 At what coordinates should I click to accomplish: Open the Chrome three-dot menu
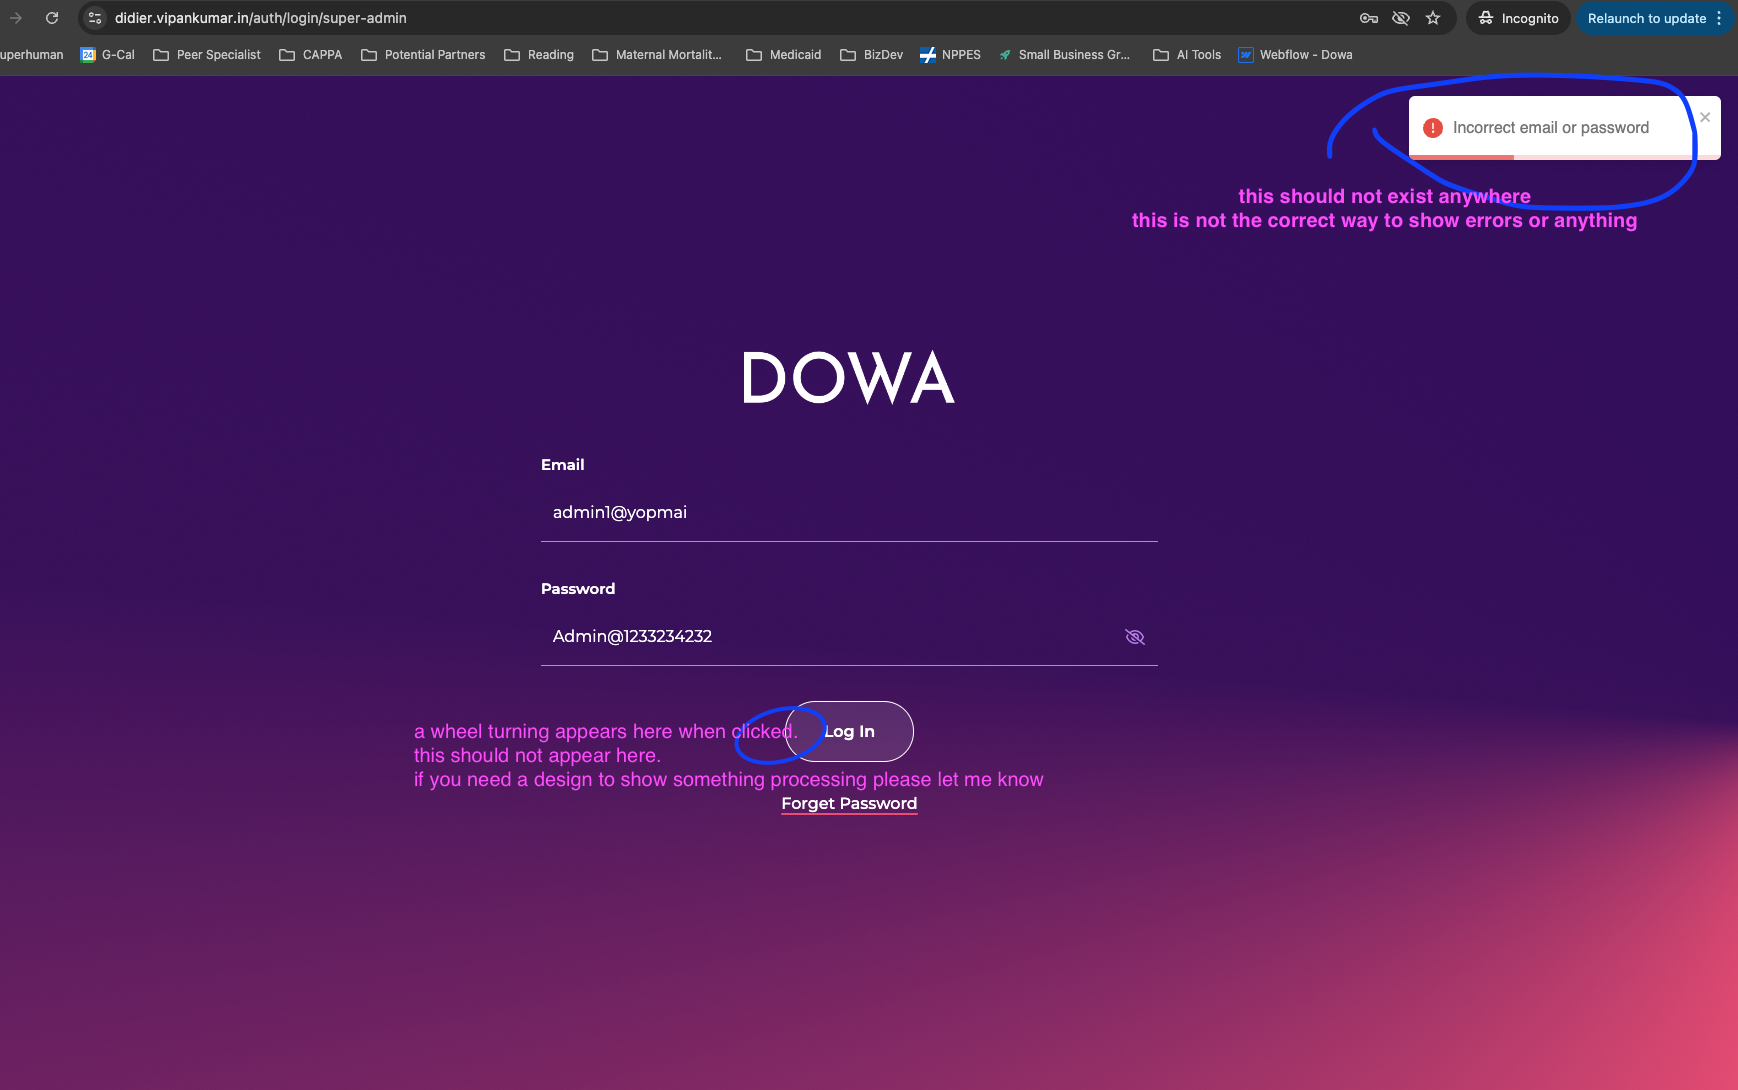(1719, 18)
